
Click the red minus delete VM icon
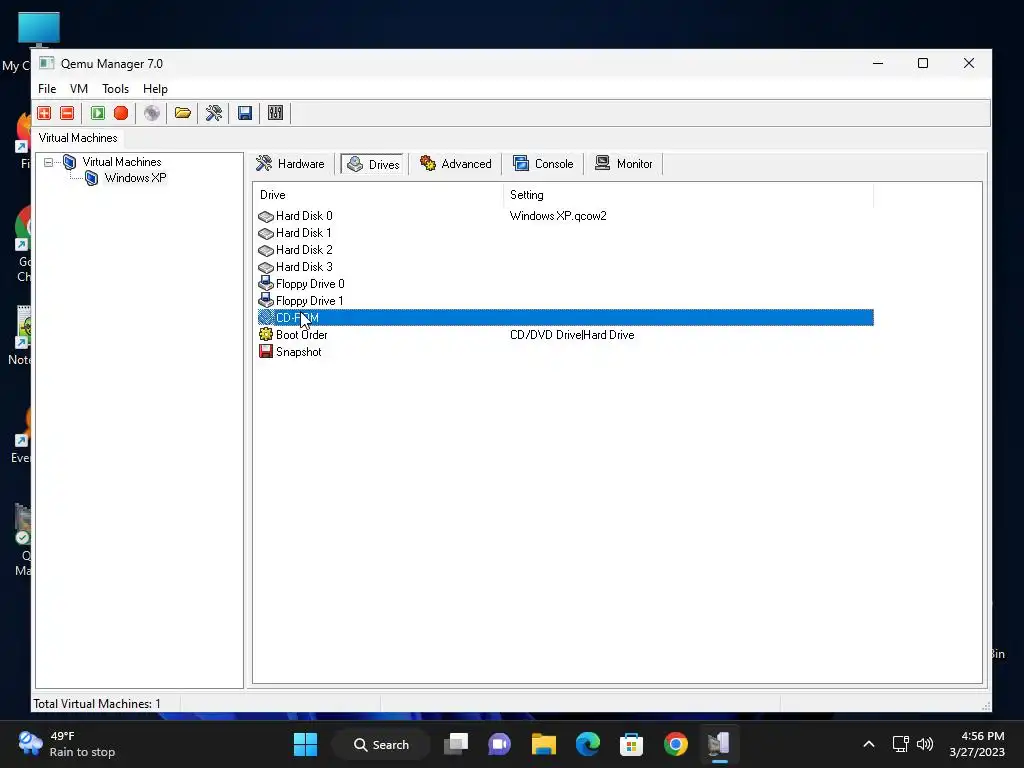pyautogui.click(x=67, y=113)
